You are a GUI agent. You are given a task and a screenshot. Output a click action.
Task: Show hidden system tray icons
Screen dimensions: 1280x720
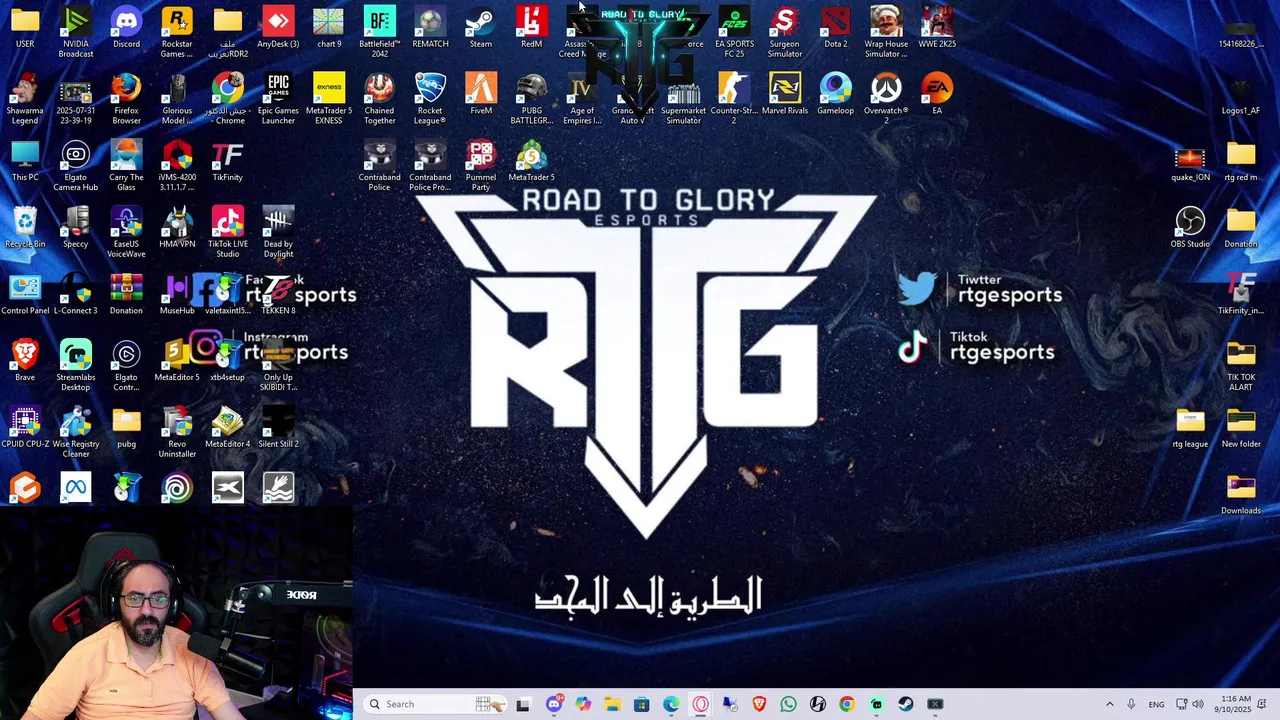click(x=1109, y=704)
